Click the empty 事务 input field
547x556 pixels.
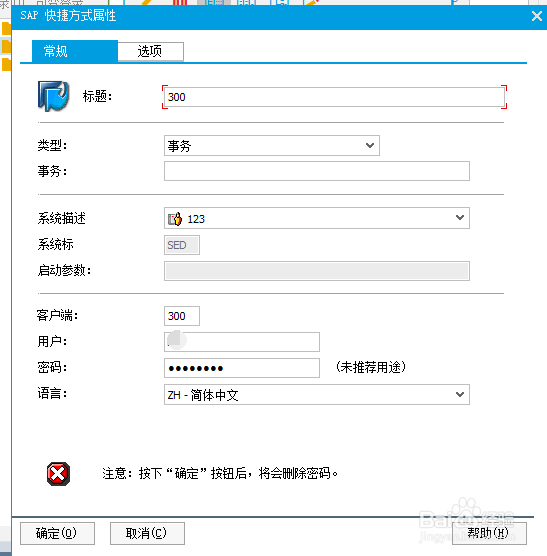[x=317, y=171]
